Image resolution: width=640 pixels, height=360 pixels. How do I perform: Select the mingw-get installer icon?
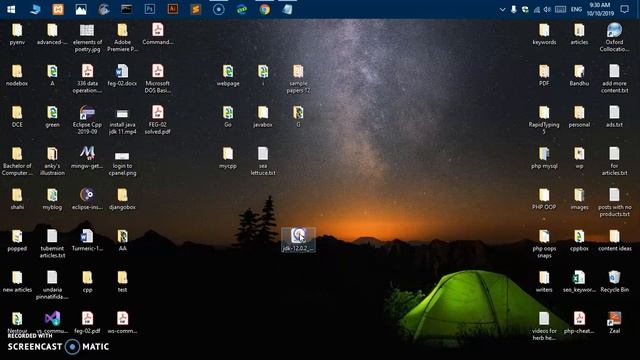(87, 158)
